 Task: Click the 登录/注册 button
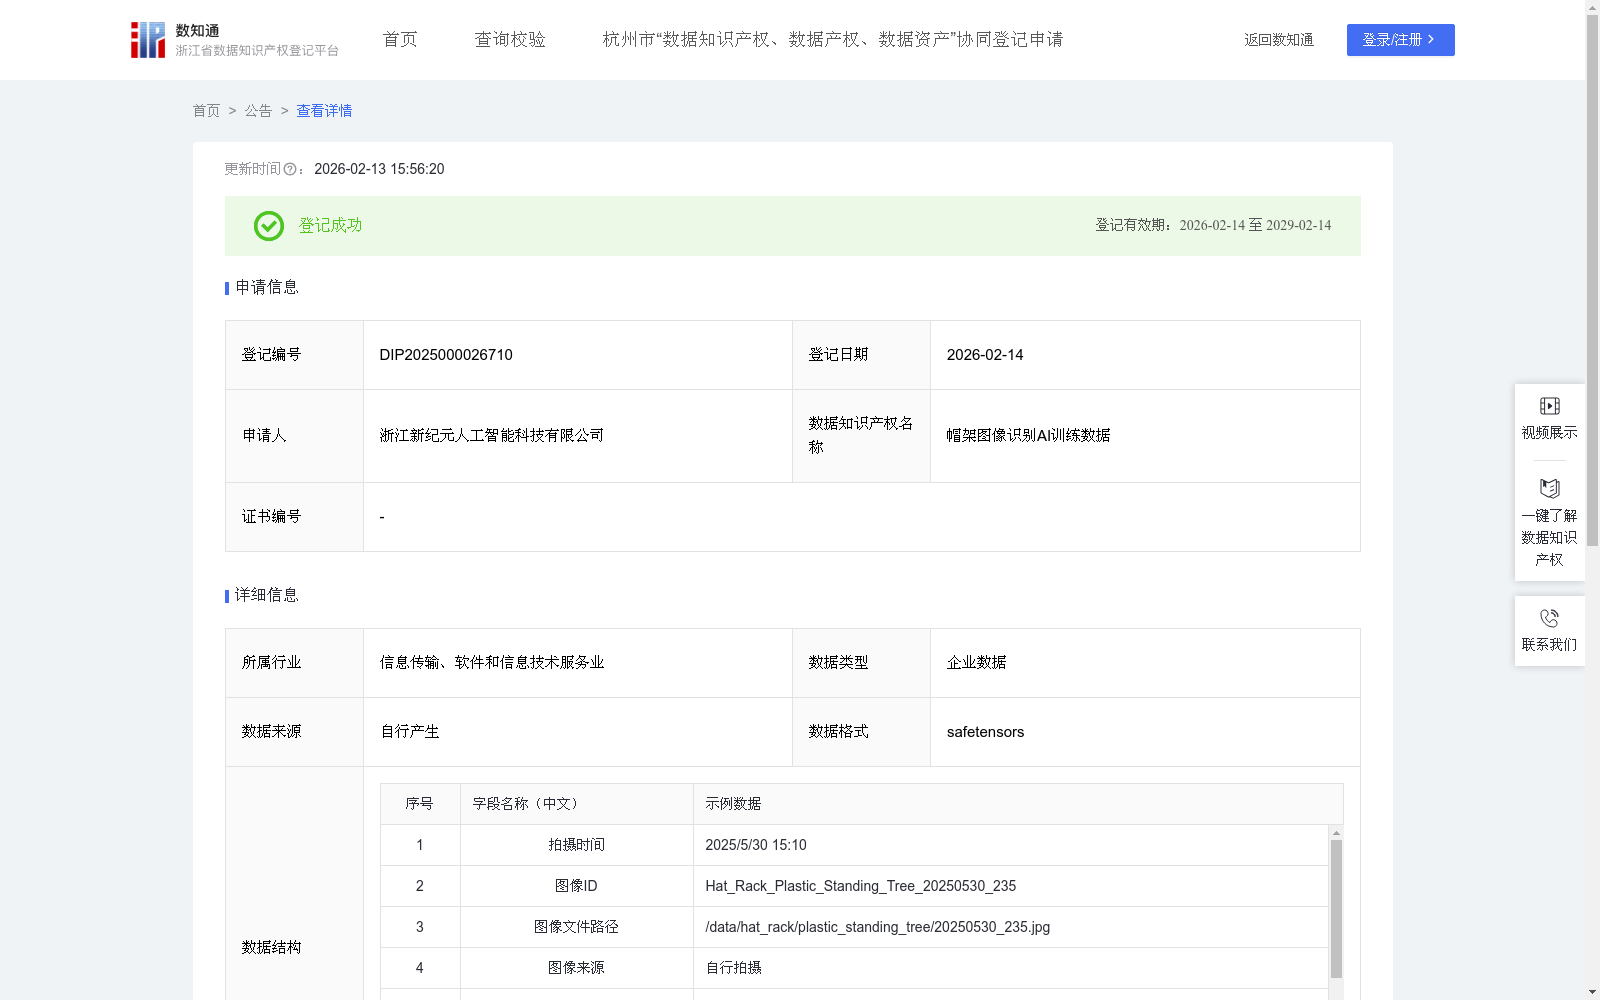click(x=1400, y=40)
